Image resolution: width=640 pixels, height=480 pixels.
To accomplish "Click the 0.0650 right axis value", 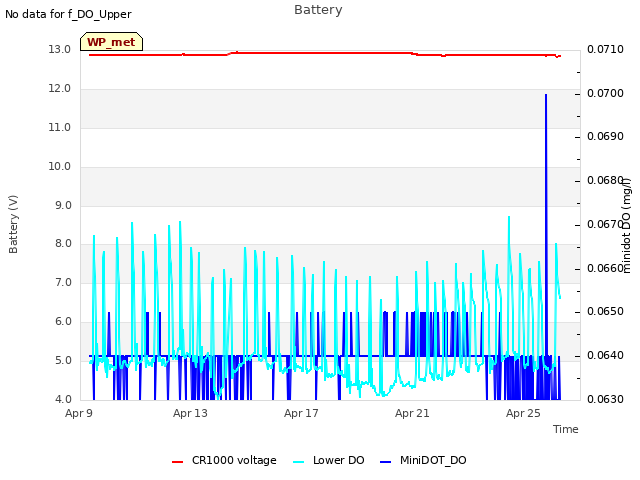I will [x=605, y=311].
